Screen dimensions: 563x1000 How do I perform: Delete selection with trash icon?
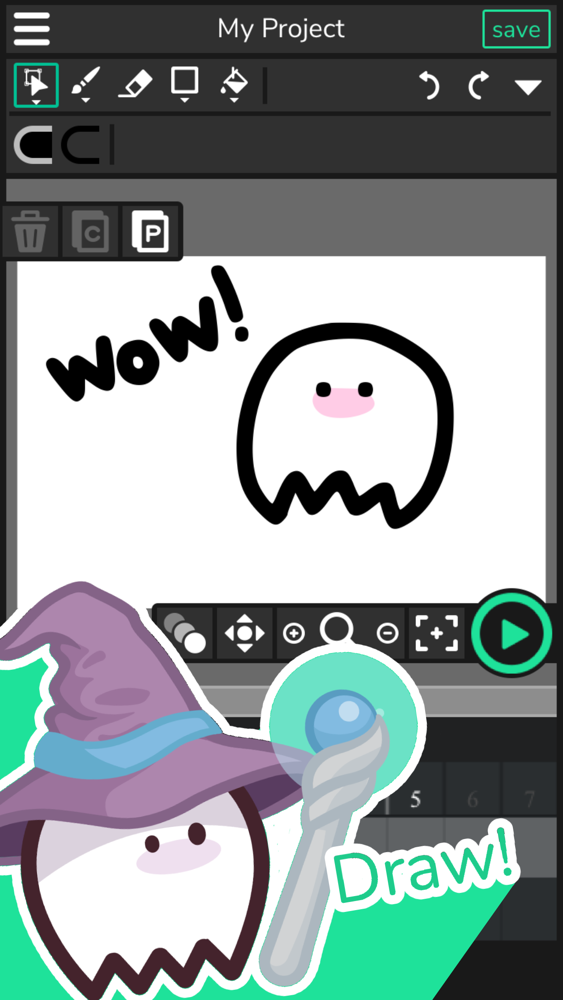[x=29, y=232]
